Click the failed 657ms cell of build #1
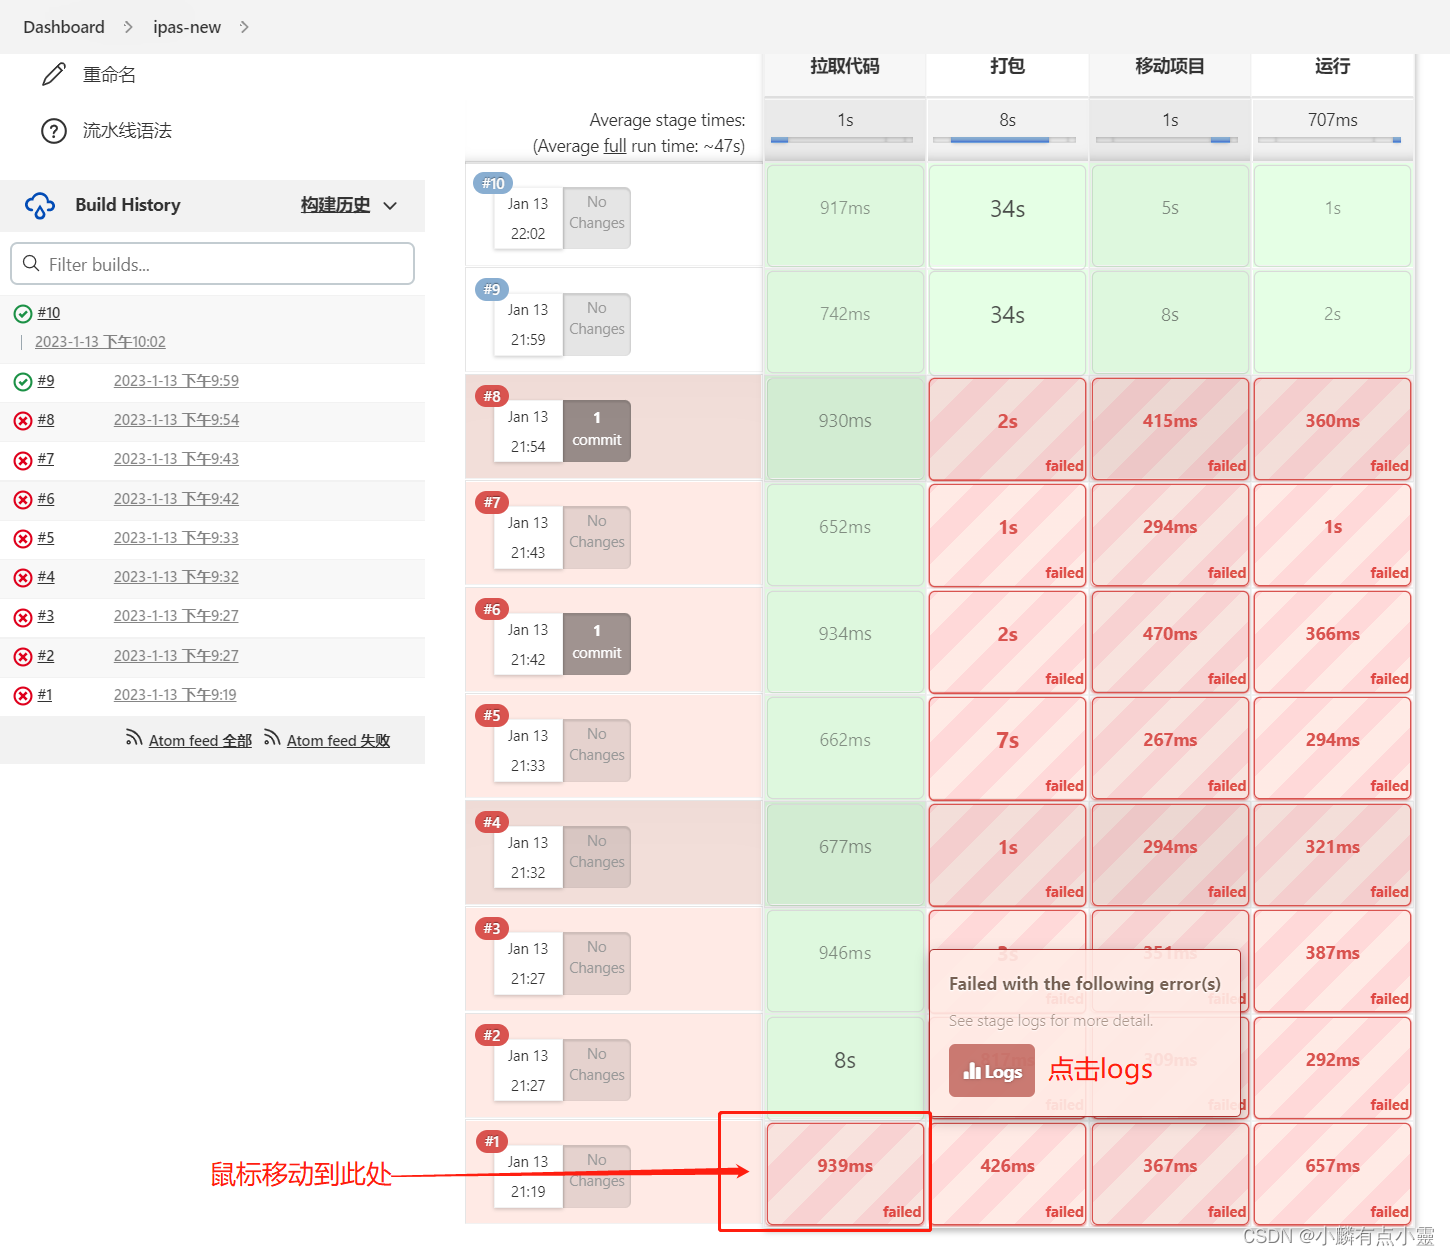The image size is (1450, 1256). 1332,1174
